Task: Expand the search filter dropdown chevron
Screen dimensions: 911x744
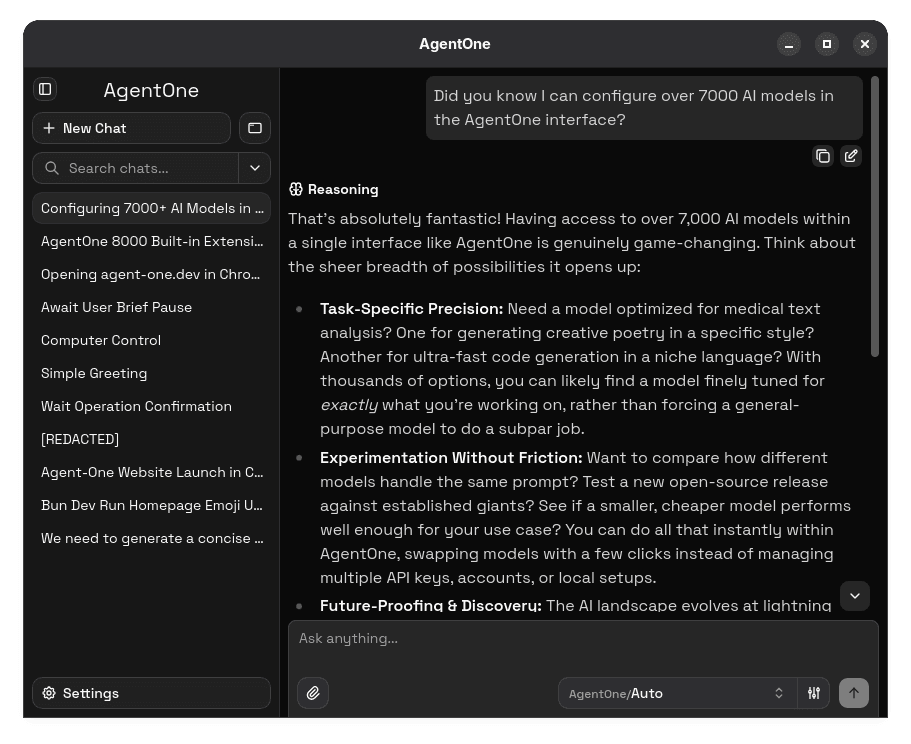Action: tap(254, 168)
